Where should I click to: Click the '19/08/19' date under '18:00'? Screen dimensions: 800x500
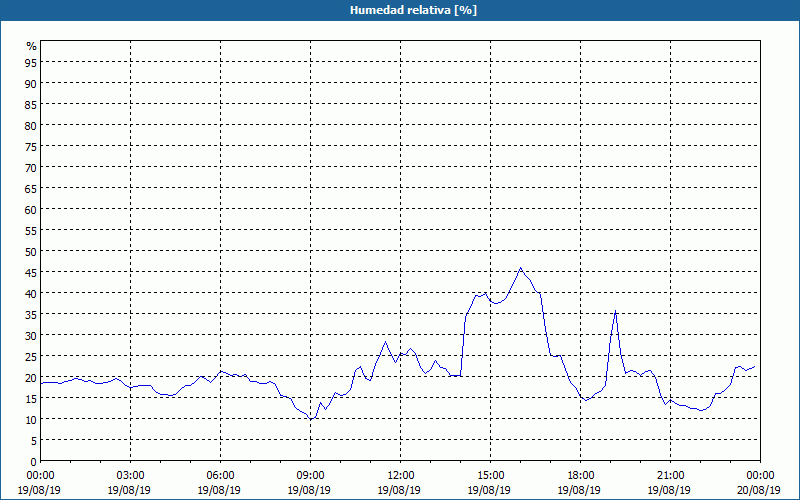pos(579,490)
